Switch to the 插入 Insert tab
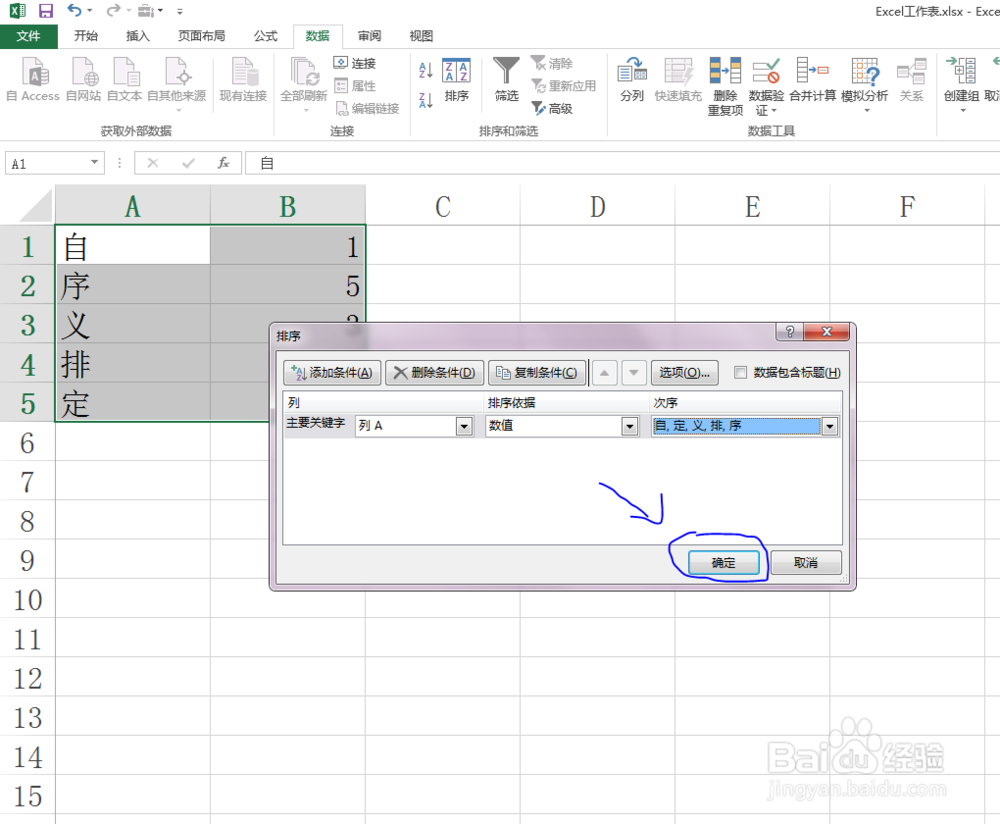The height and width of the screenshot is (824, 1000). coord(138,36)
